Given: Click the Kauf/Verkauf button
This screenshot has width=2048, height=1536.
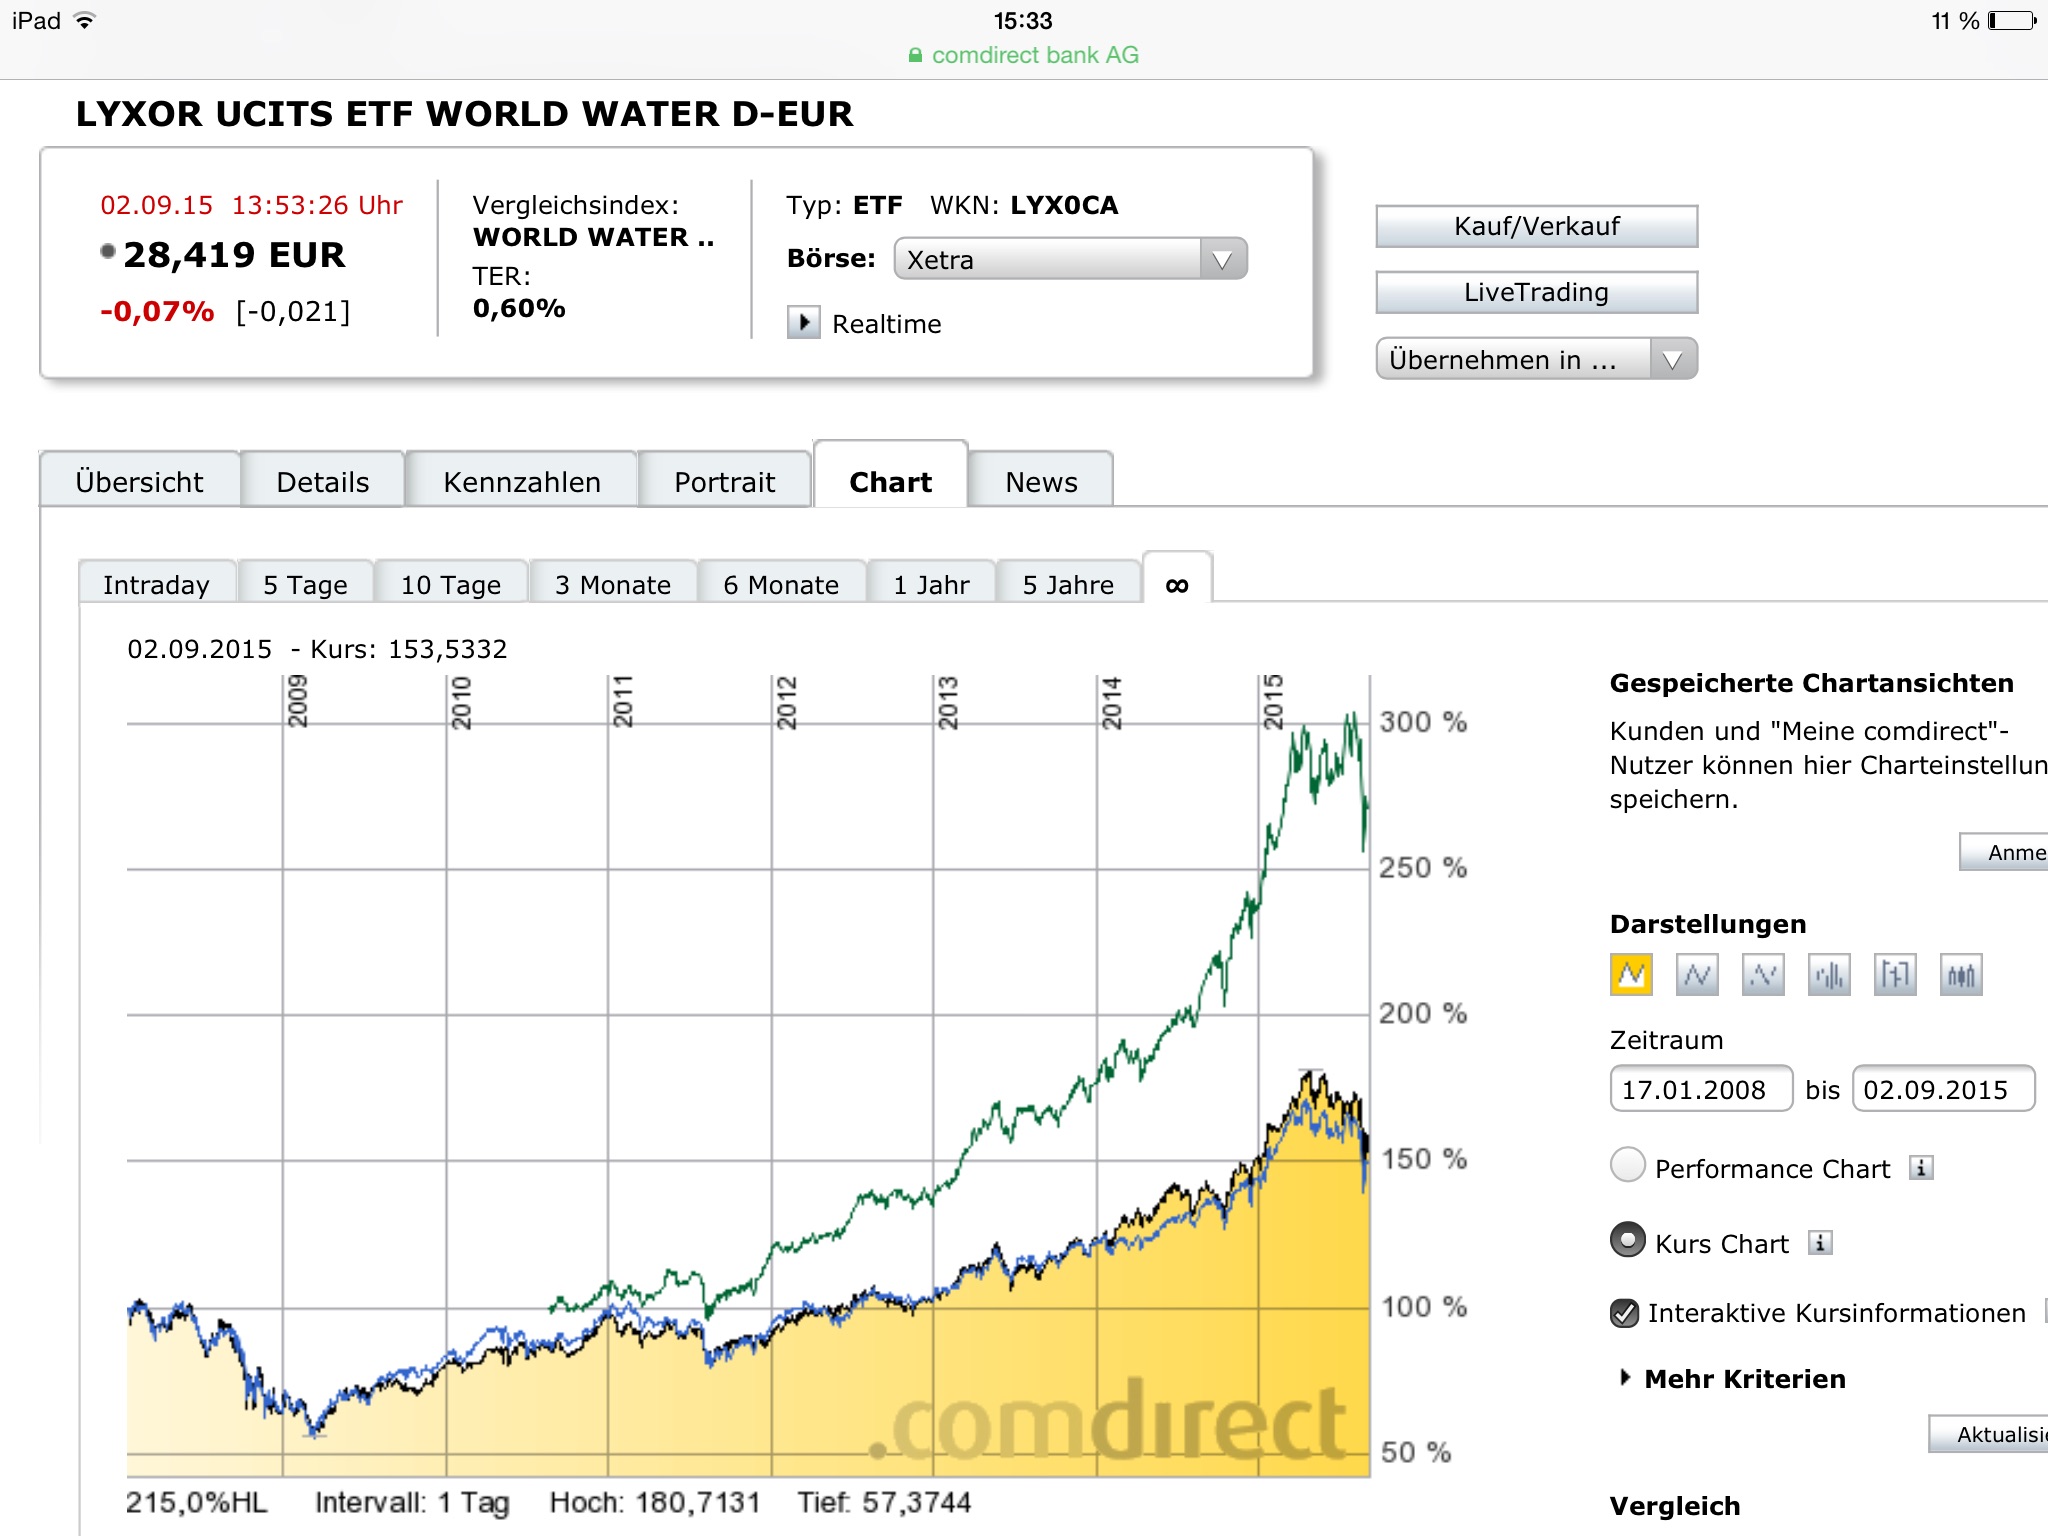Looking at the screenshot, I should click(x=1536, y=226).
